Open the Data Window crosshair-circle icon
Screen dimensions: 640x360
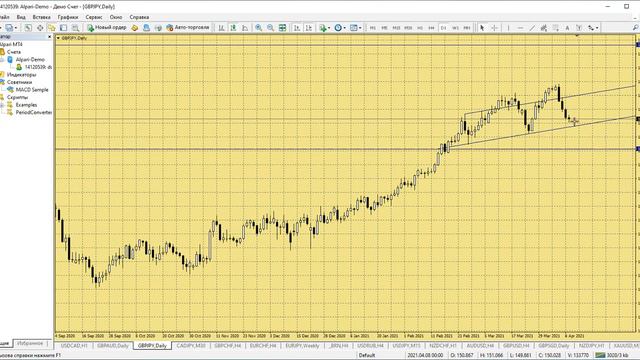[40, 28]
